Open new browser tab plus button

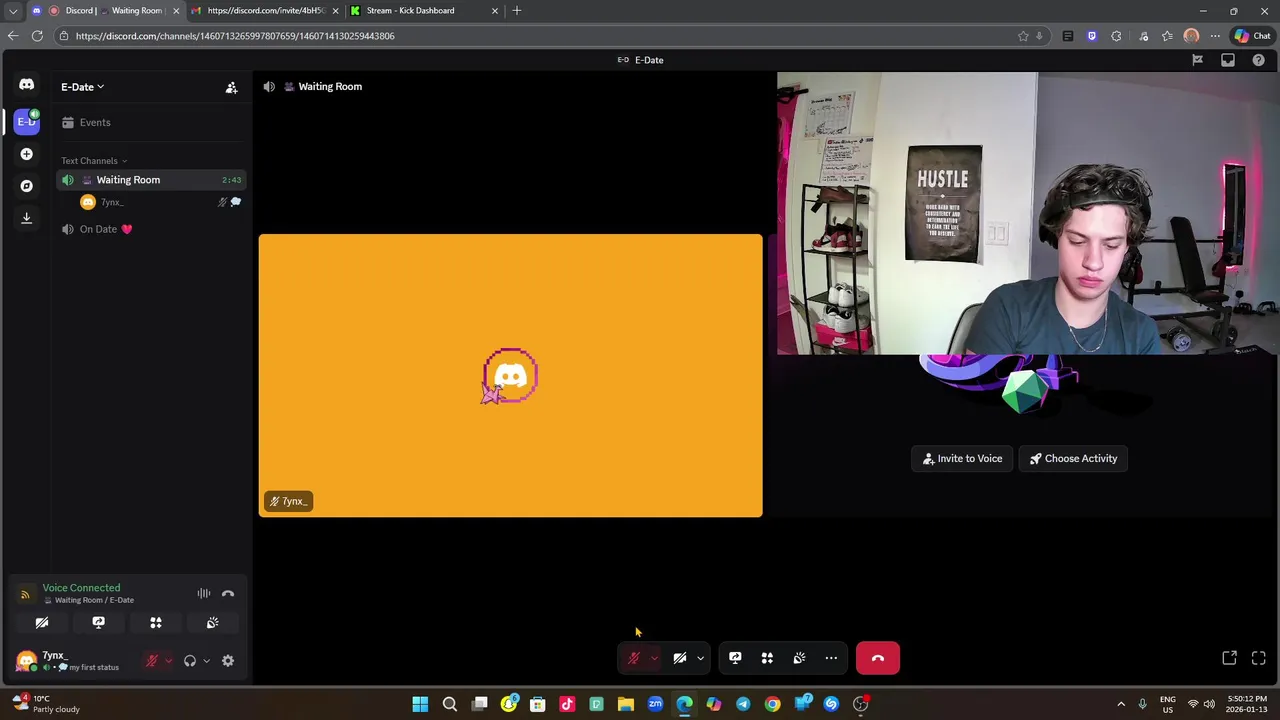pos(517,11)
